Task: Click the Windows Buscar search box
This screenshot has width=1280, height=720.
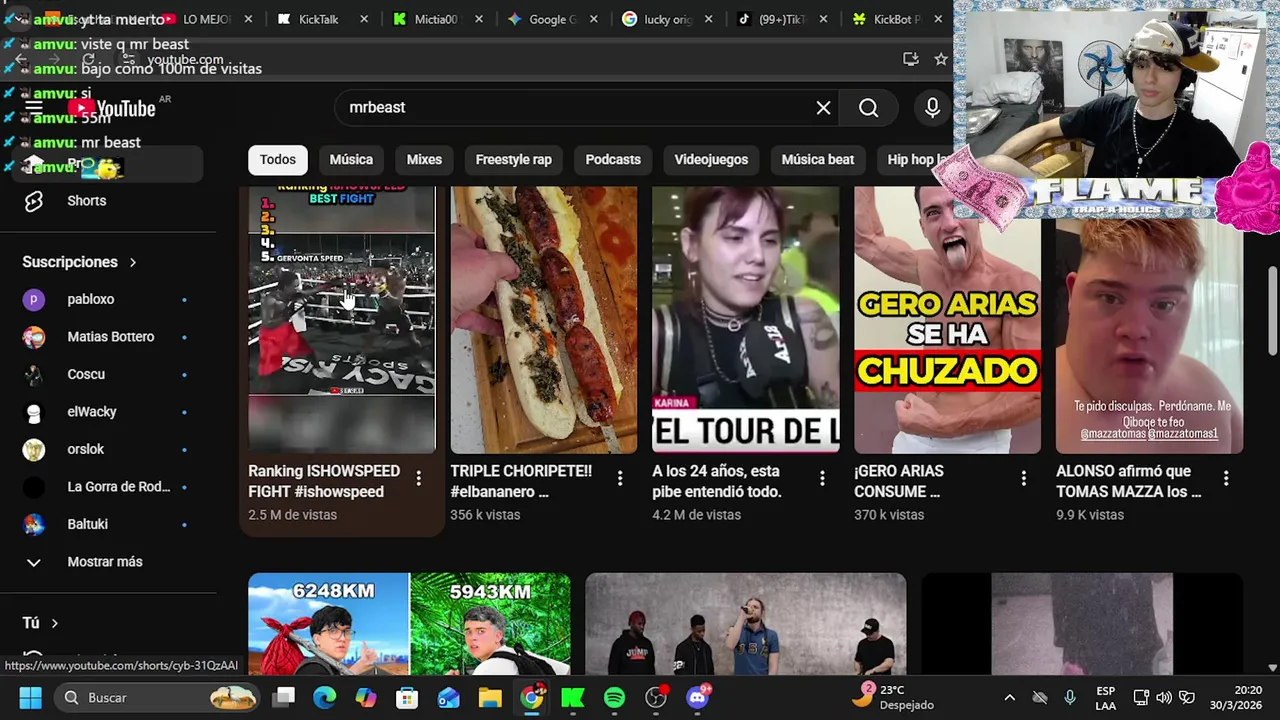Action: pyautogui.click(x=158, y=697)
